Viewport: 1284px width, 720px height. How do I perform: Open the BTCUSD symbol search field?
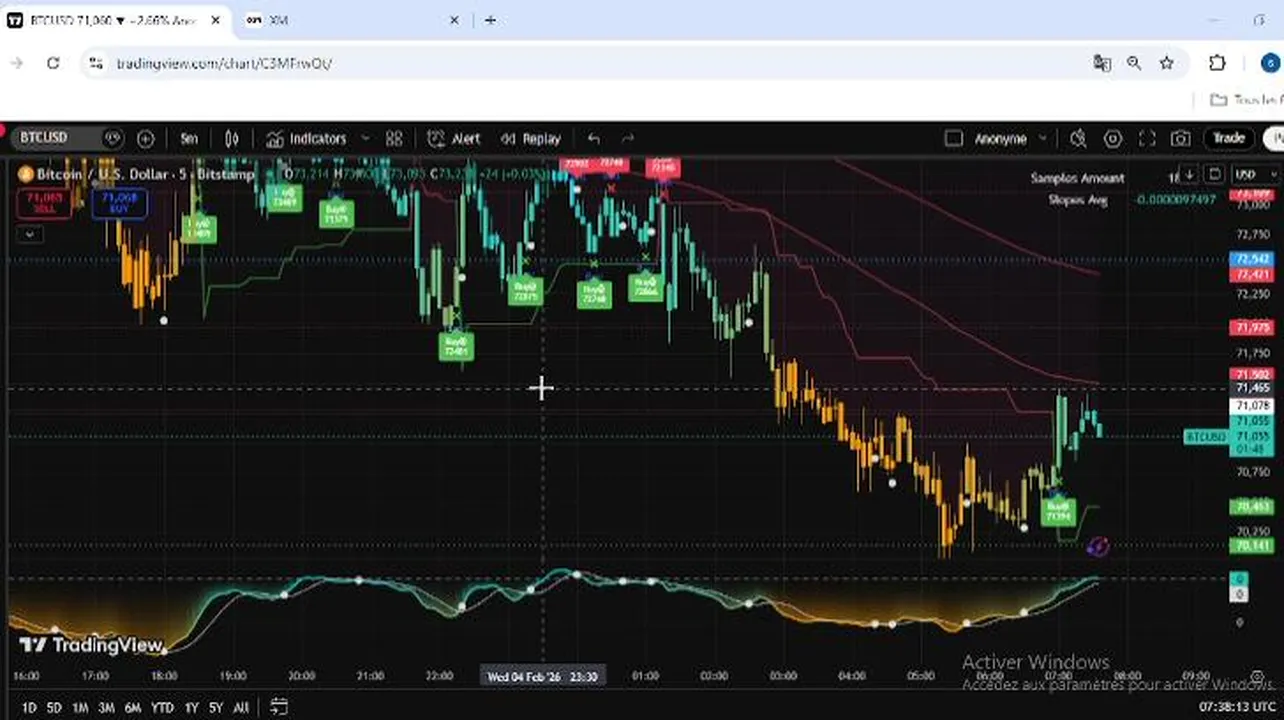(x=57, y=138)
